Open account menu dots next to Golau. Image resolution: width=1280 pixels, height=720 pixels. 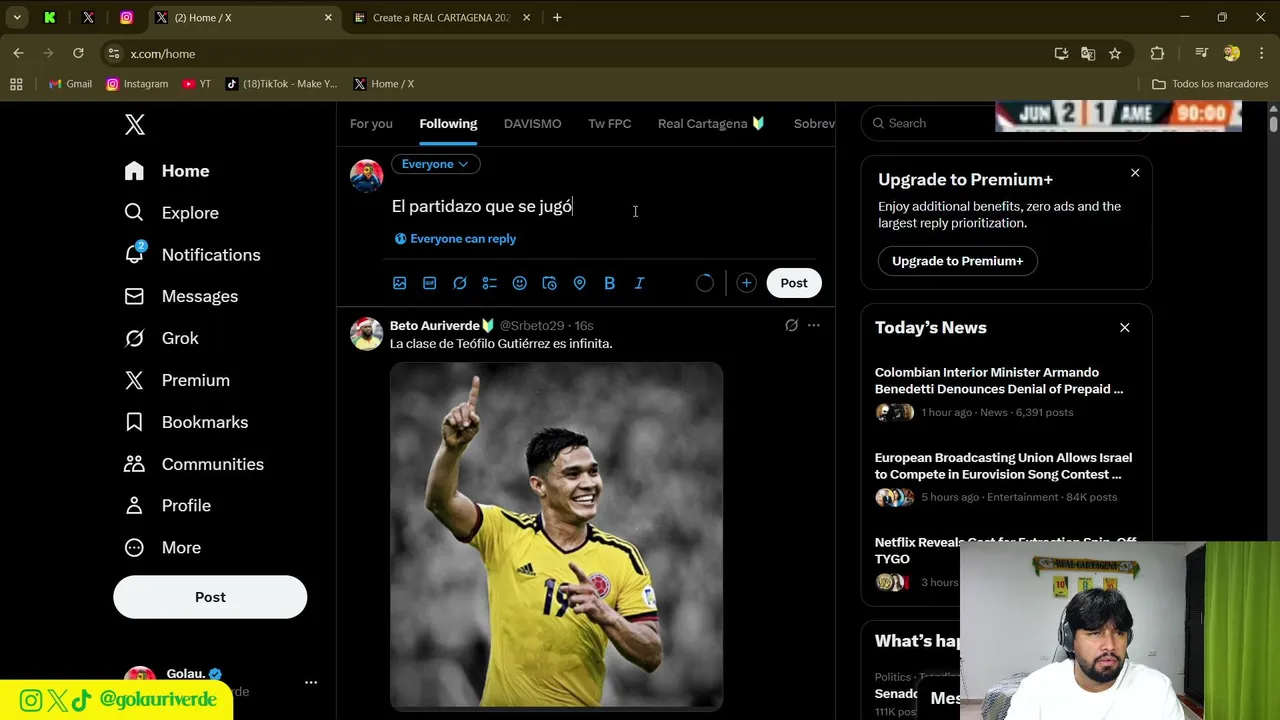coord(311,682)
